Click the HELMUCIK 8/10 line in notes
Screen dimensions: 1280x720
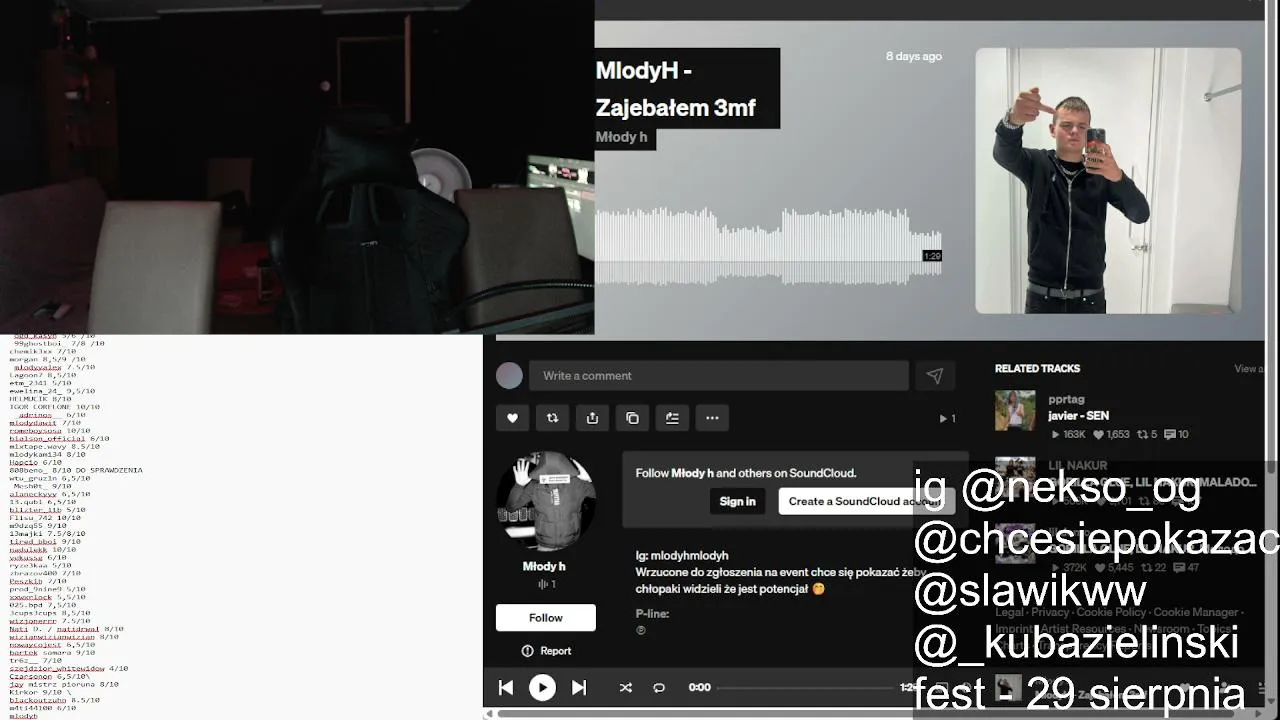point(40,399)
